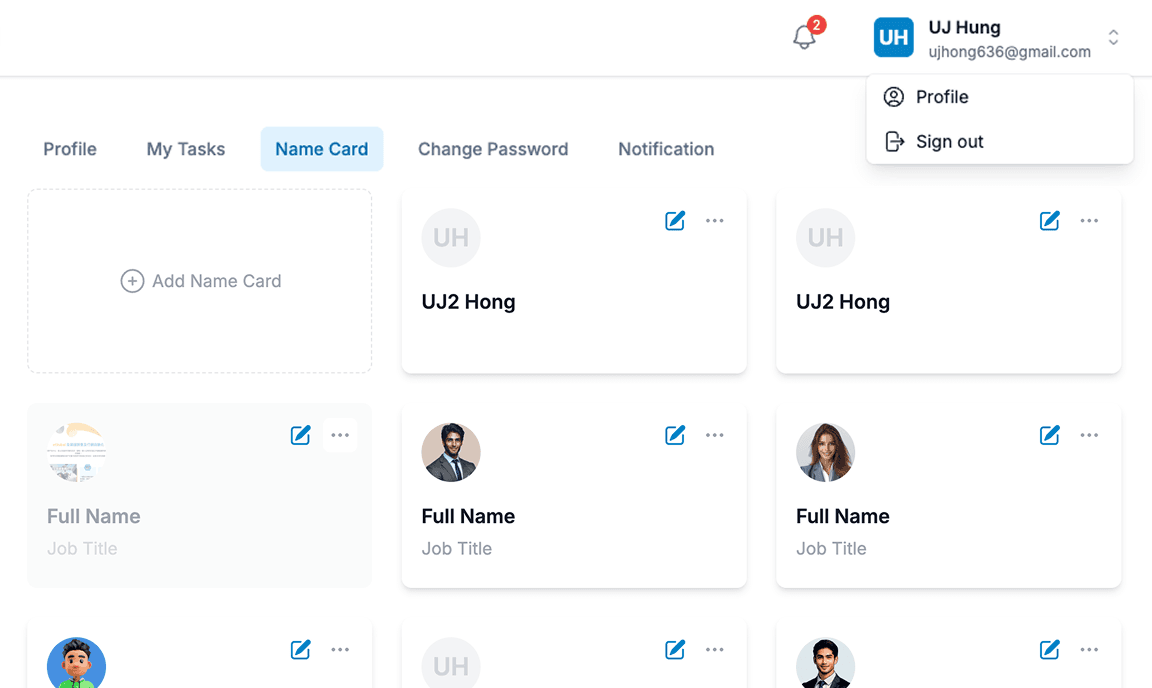Go to the Change Password tab

[x=493, y=149]
